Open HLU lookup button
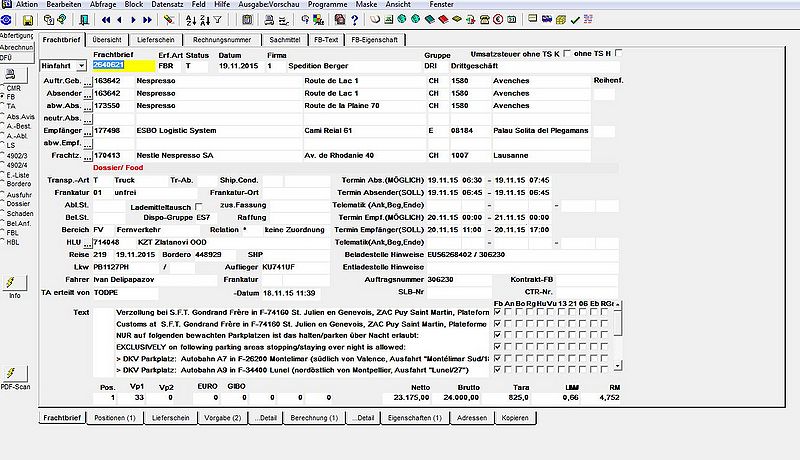800x460 pixels. (88, 243)
